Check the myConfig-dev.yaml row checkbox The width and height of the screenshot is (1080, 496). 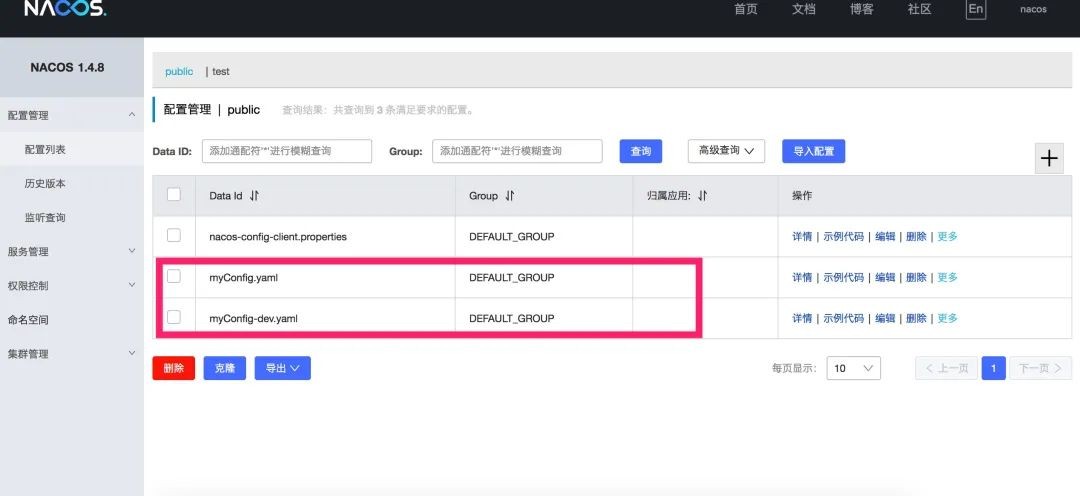pyautogui.click(x=174, y=317)
